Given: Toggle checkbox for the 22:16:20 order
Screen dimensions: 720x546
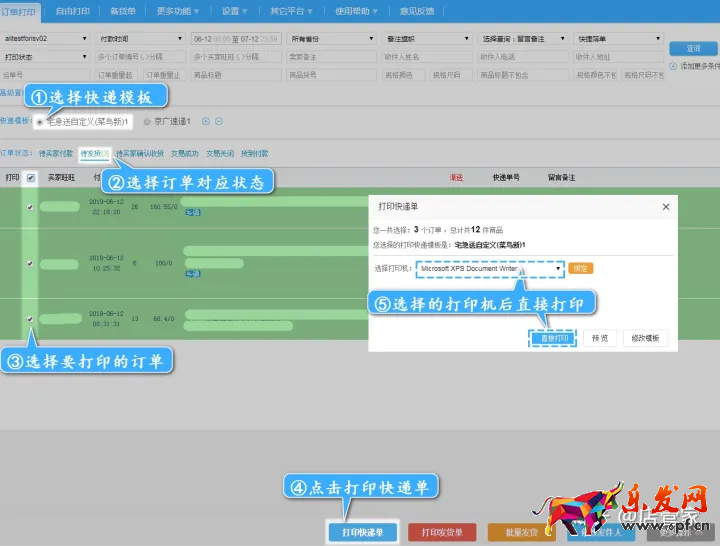Looking at the screenshot, I should pos(30,207).
